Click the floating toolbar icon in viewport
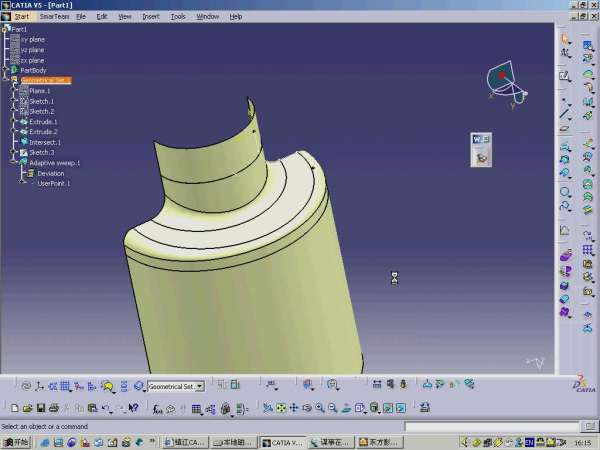 pos(480,149)
